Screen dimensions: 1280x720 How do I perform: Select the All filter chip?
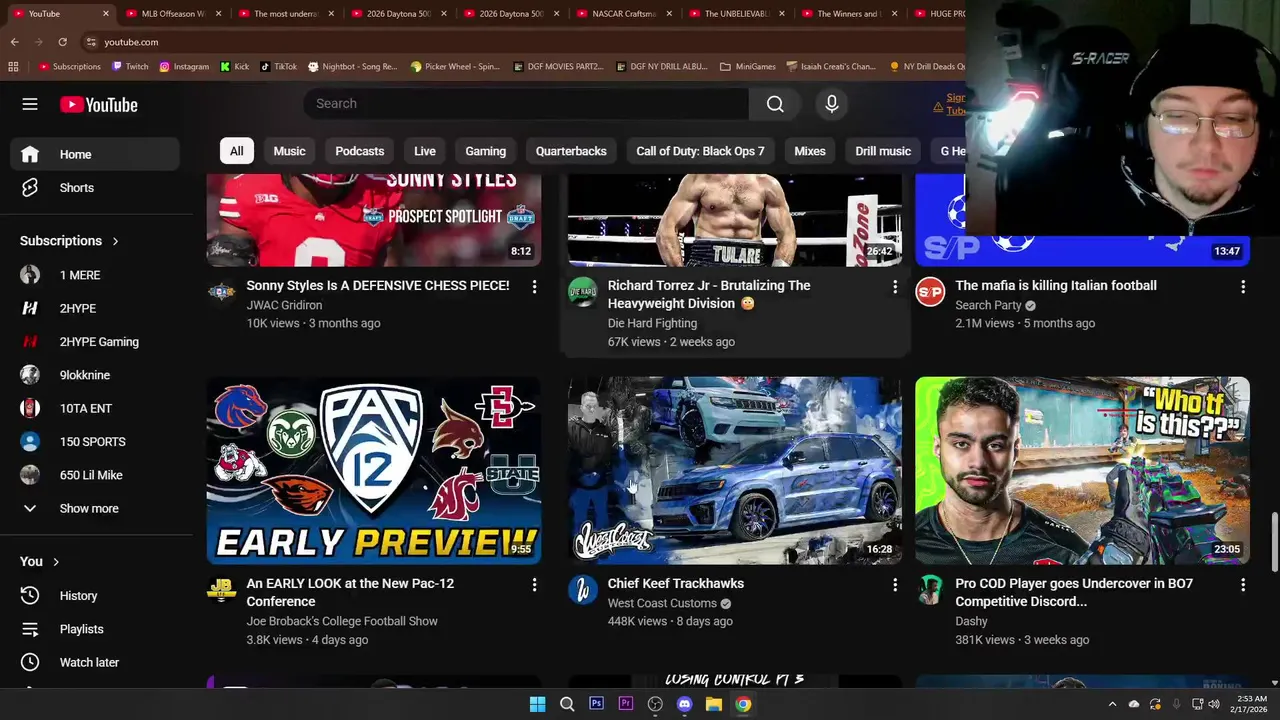[x=236, y=151]
